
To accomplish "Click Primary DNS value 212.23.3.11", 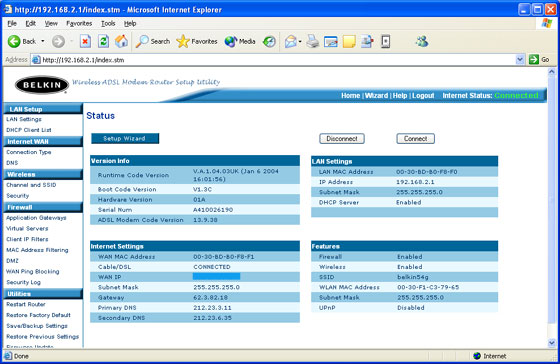I will pyautogui.click(x=212, y=308).
